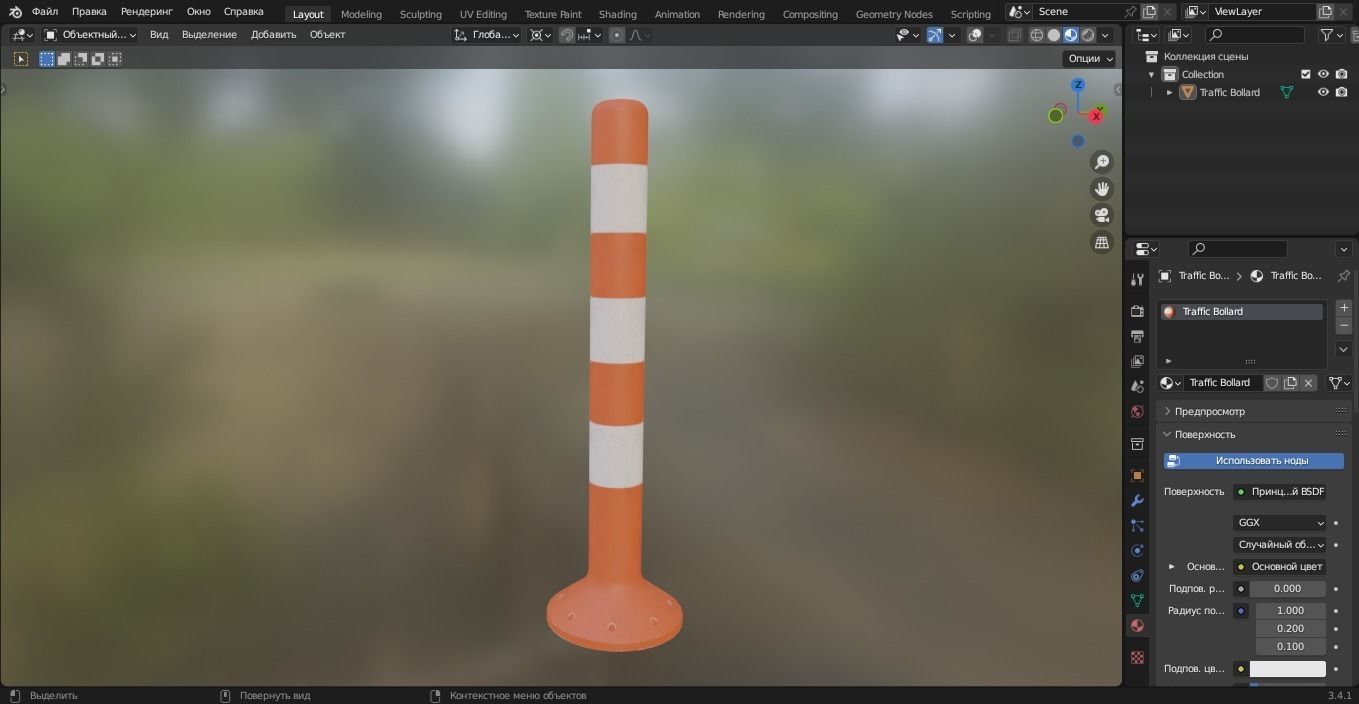The width and height of the screenshot is (1359, 704).
Task: Toggle proportional editing in header
Action: pyautogui.click(x=617, y=35)
